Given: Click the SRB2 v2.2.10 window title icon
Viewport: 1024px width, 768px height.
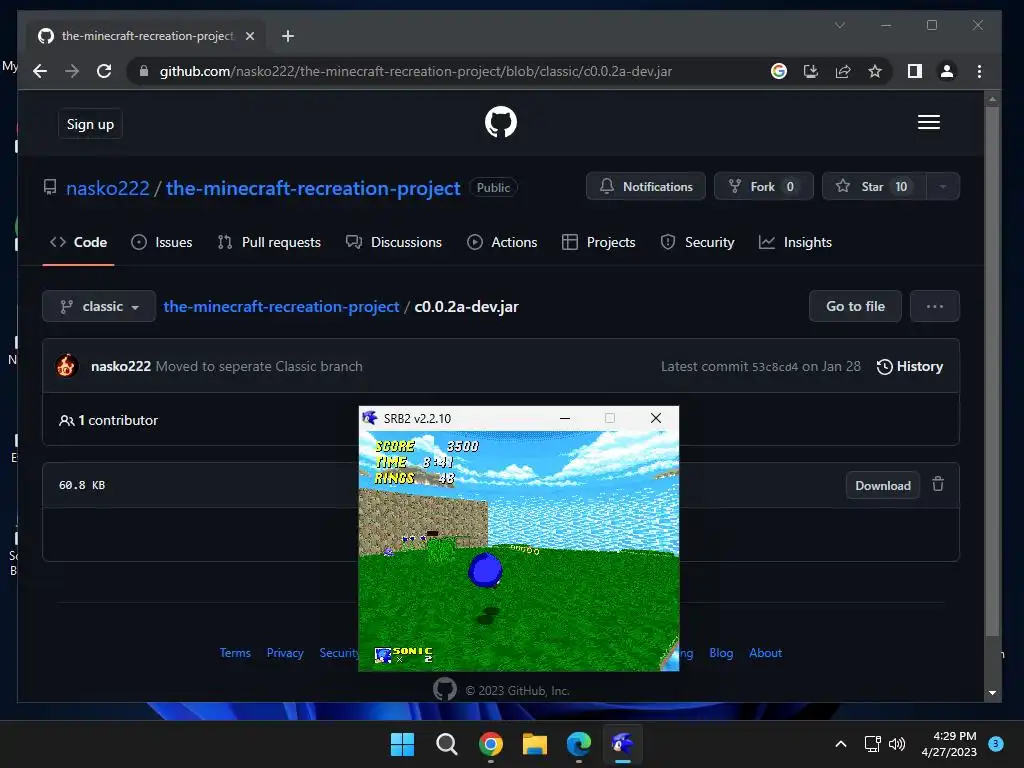Looking at the screenshot, I should pos(370,418).
